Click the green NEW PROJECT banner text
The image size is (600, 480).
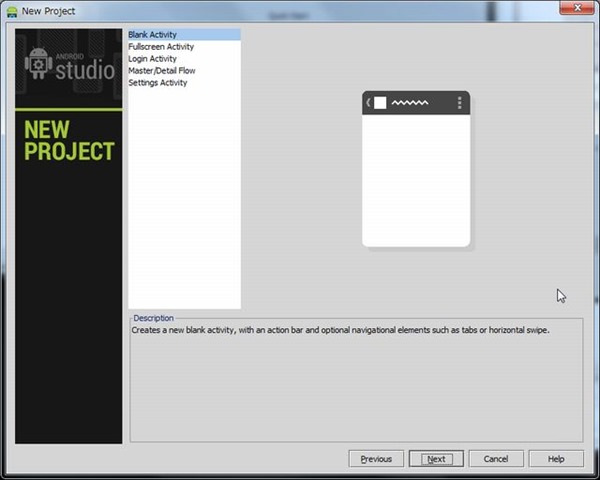[x=69, y=141]
